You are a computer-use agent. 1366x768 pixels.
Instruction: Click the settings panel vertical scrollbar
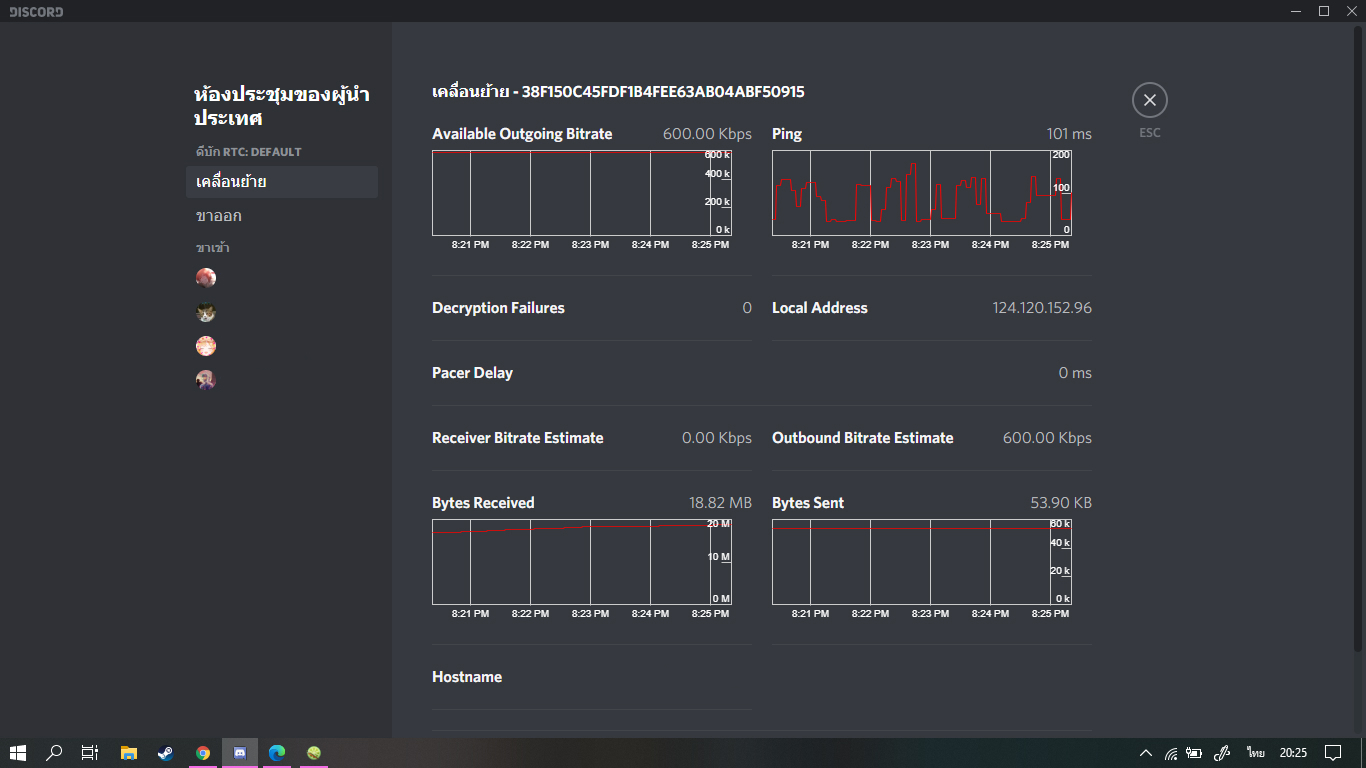coord(1358,340)
